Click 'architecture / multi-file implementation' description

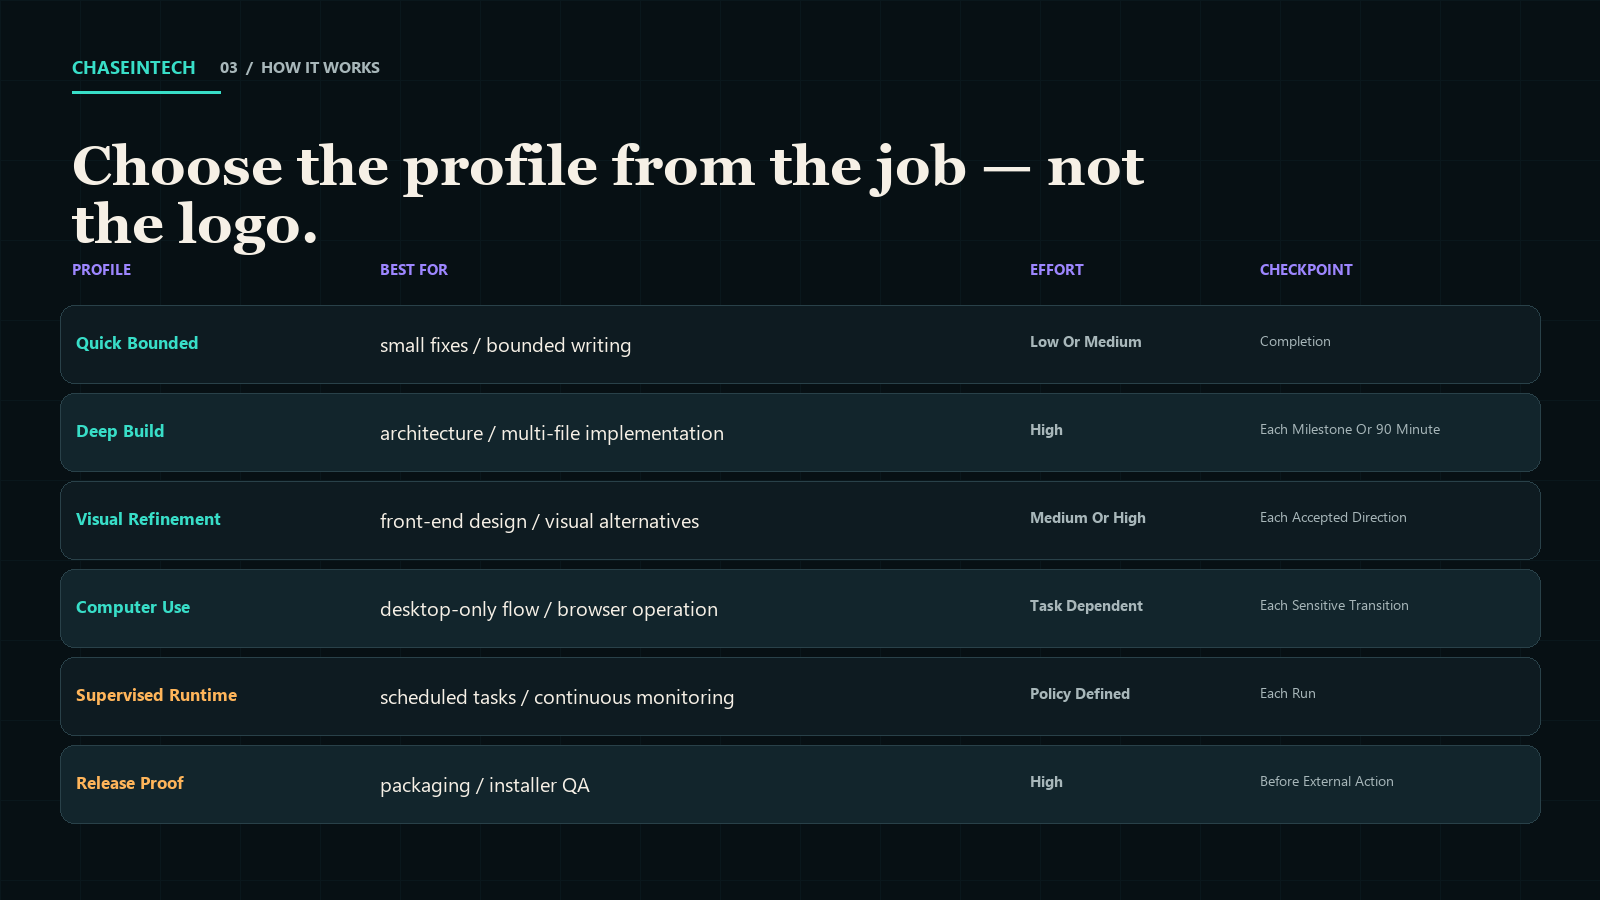pyautogui.click(x=552, y=433)
